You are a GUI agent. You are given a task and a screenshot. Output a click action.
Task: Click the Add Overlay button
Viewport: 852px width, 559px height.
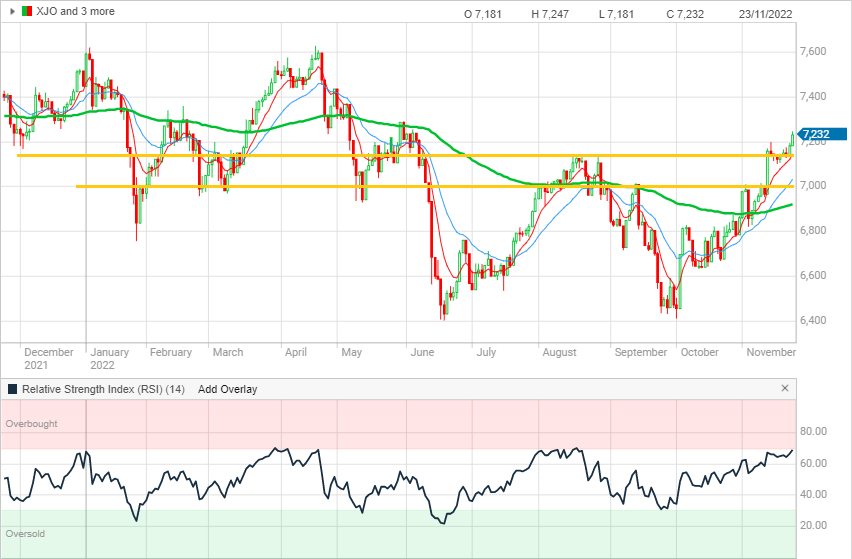pos(227,389)
